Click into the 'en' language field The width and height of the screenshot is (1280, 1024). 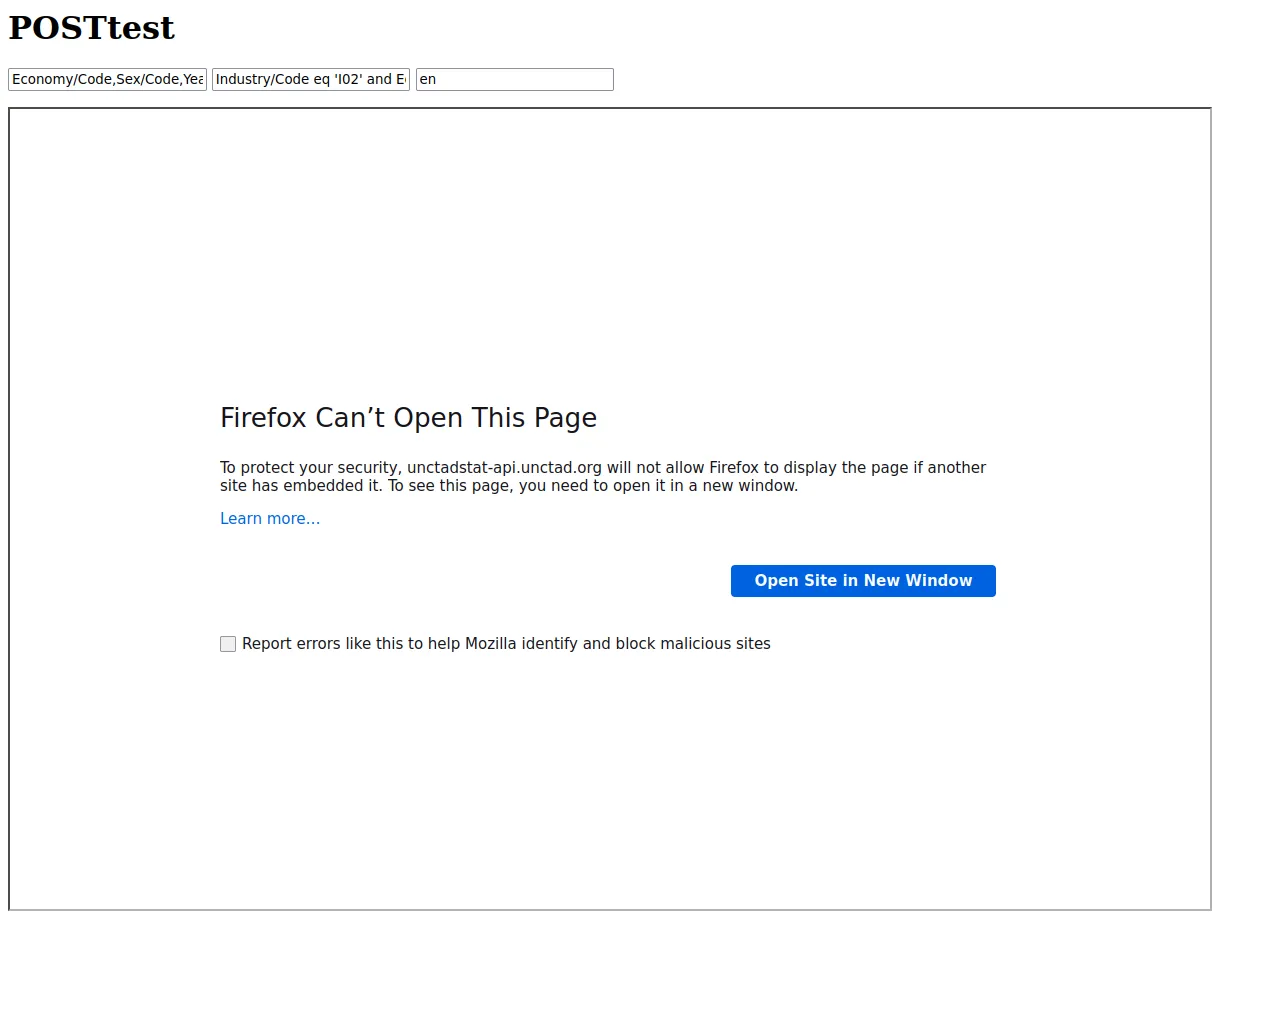click(515, 79)
